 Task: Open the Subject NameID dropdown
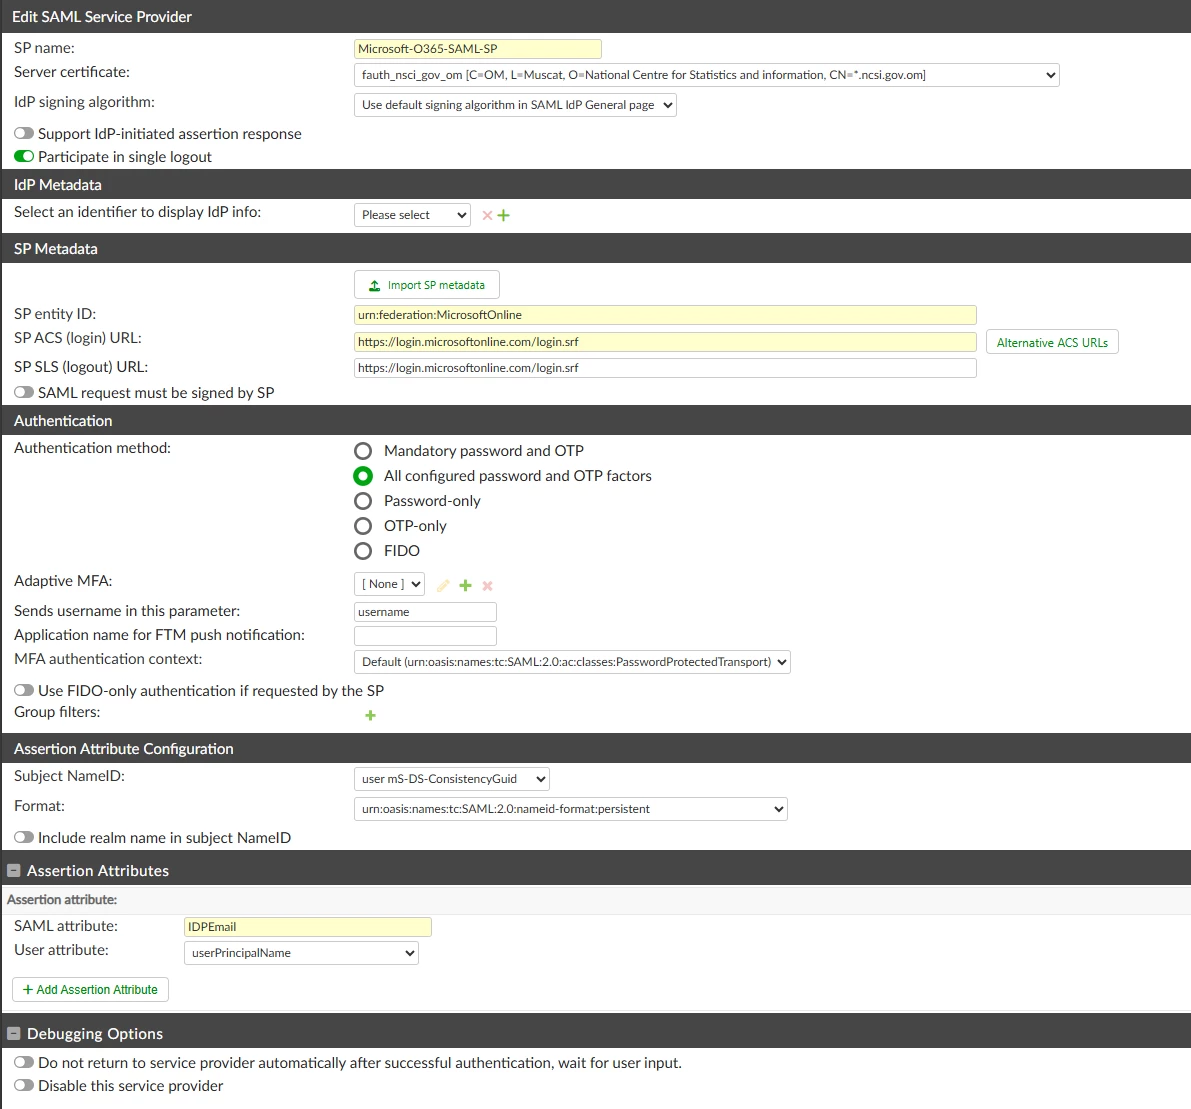[x=451, y=779]
